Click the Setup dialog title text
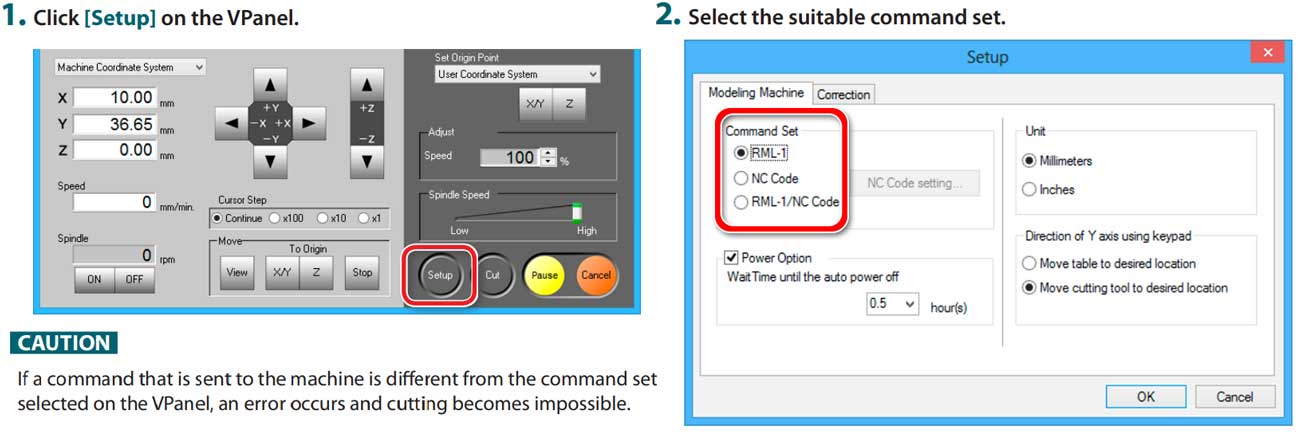This screenshot has height=432, width=1300. 987,57
